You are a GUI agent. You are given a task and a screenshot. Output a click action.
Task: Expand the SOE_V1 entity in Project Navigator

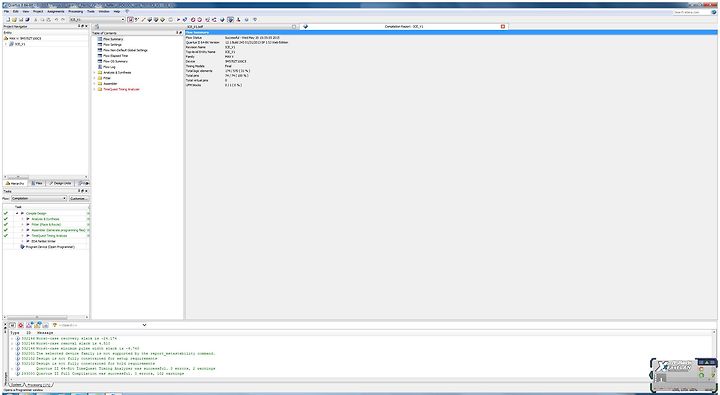(6, 44)
